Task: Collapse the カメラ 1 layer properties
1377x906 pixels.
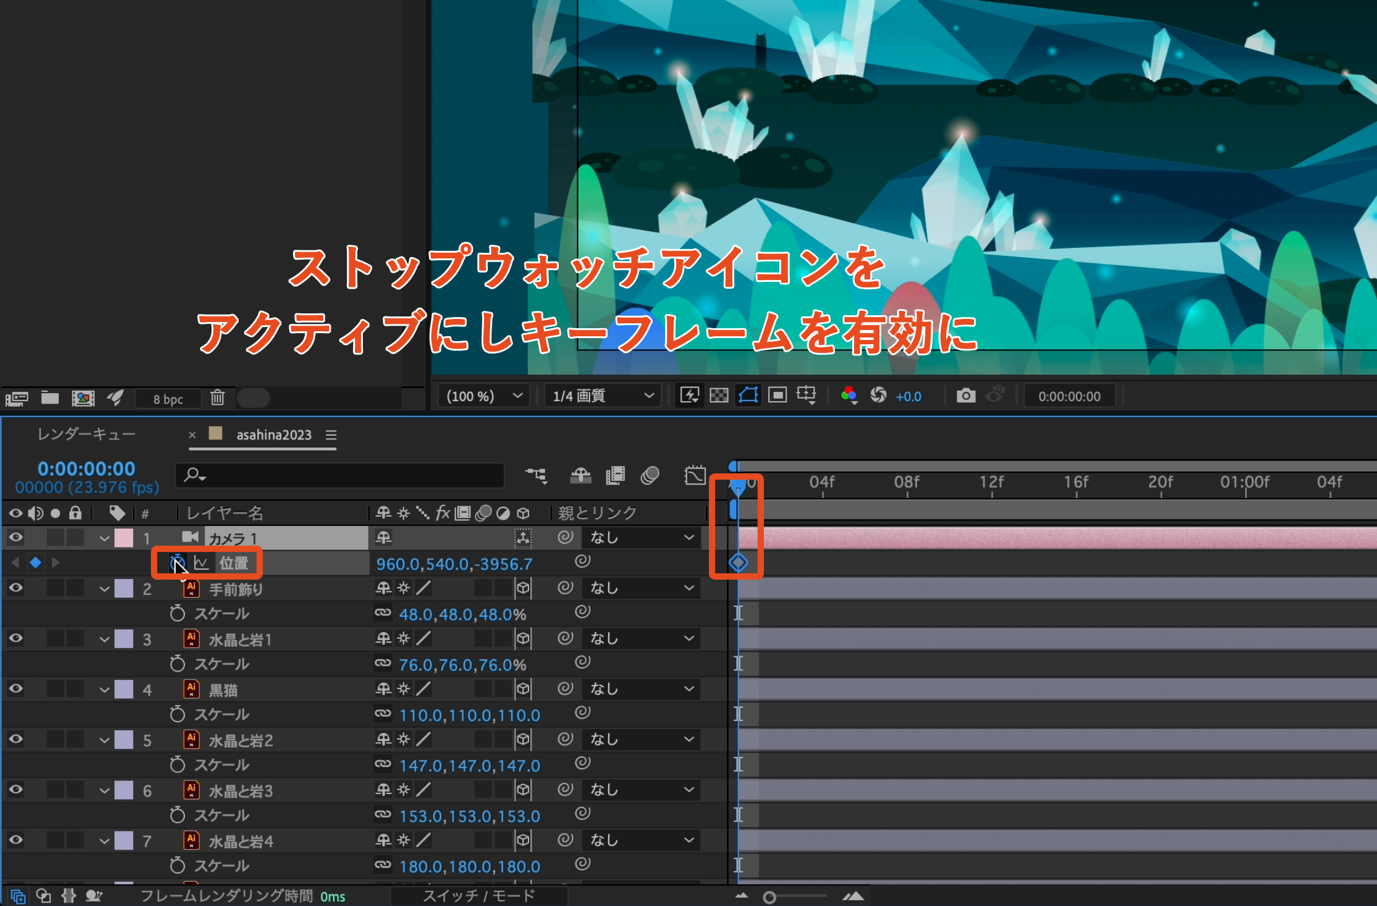Action: click(x=104, y=538)
